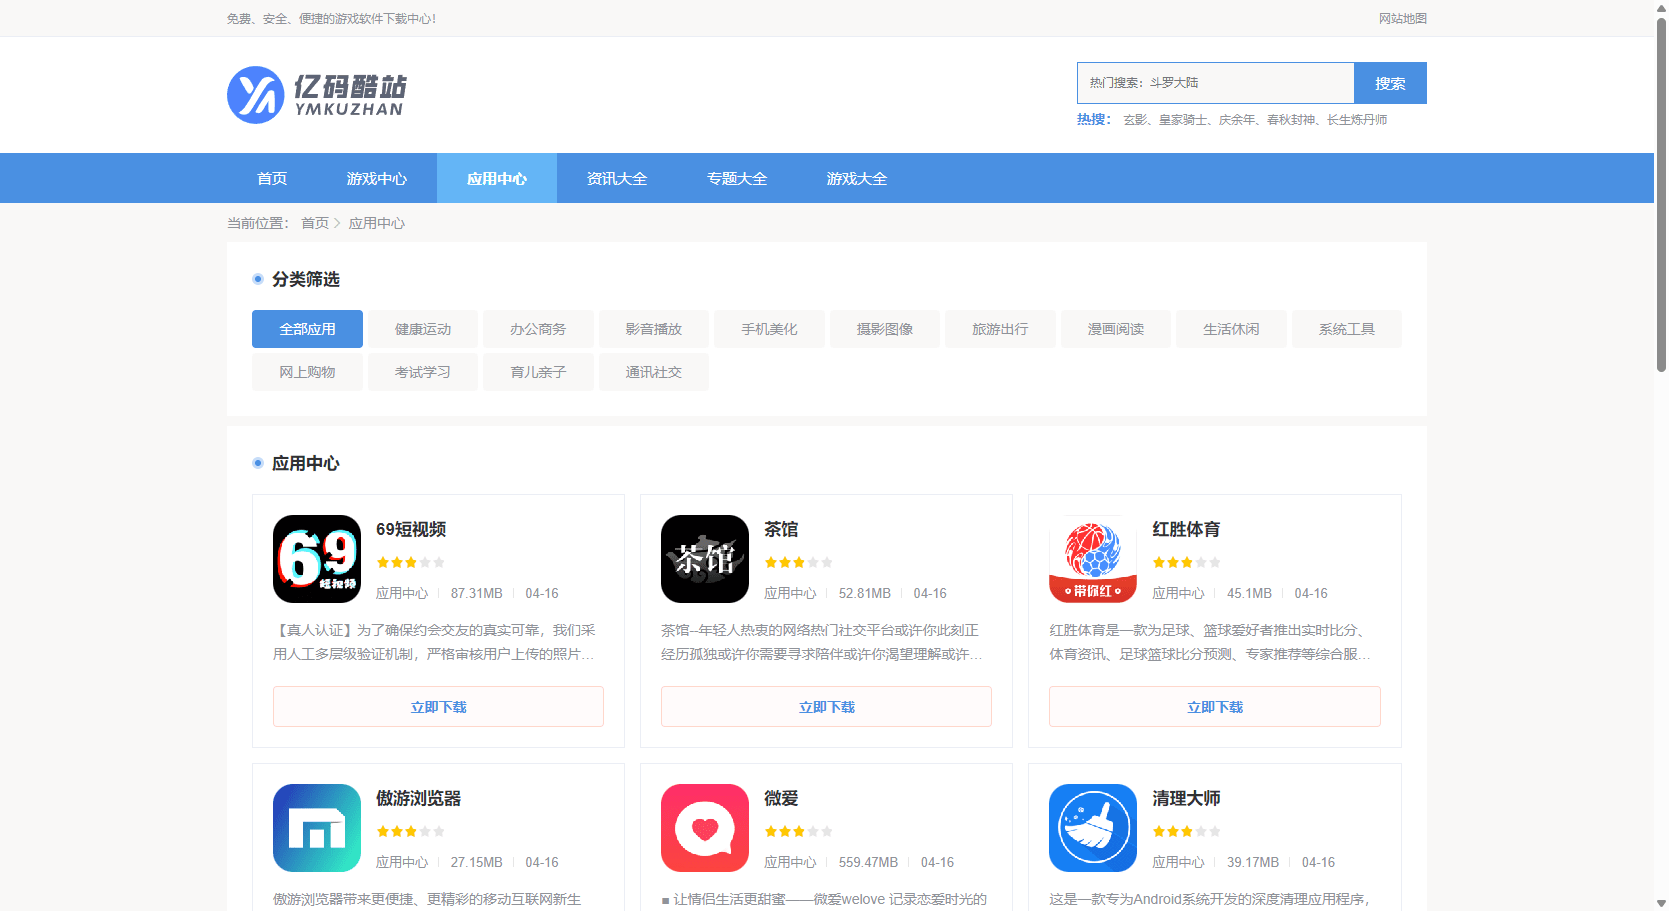
Task: Open the 69短视频 title link
Action: tap(411, 529)
